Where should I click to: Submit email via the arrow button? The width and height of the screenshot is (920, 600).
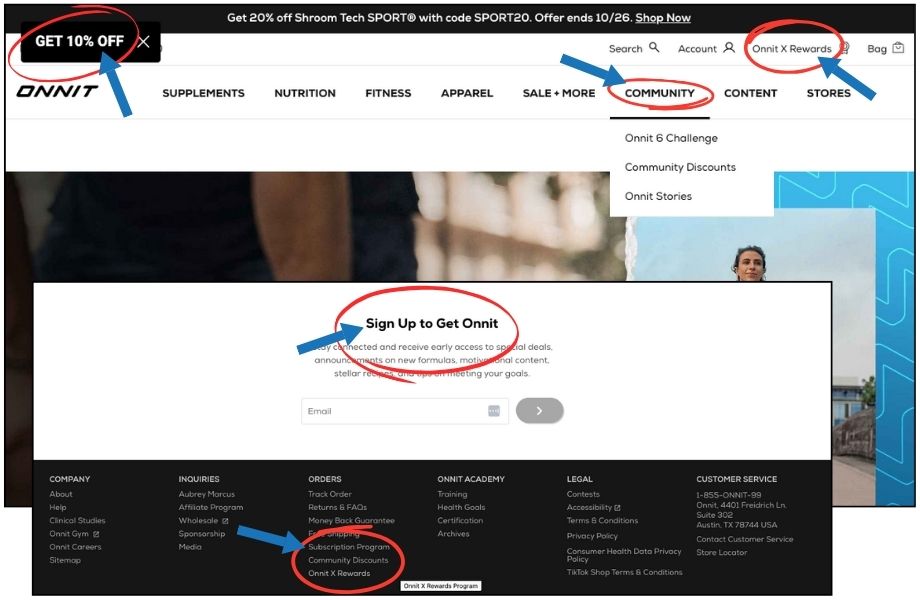[x=539, y=410]
